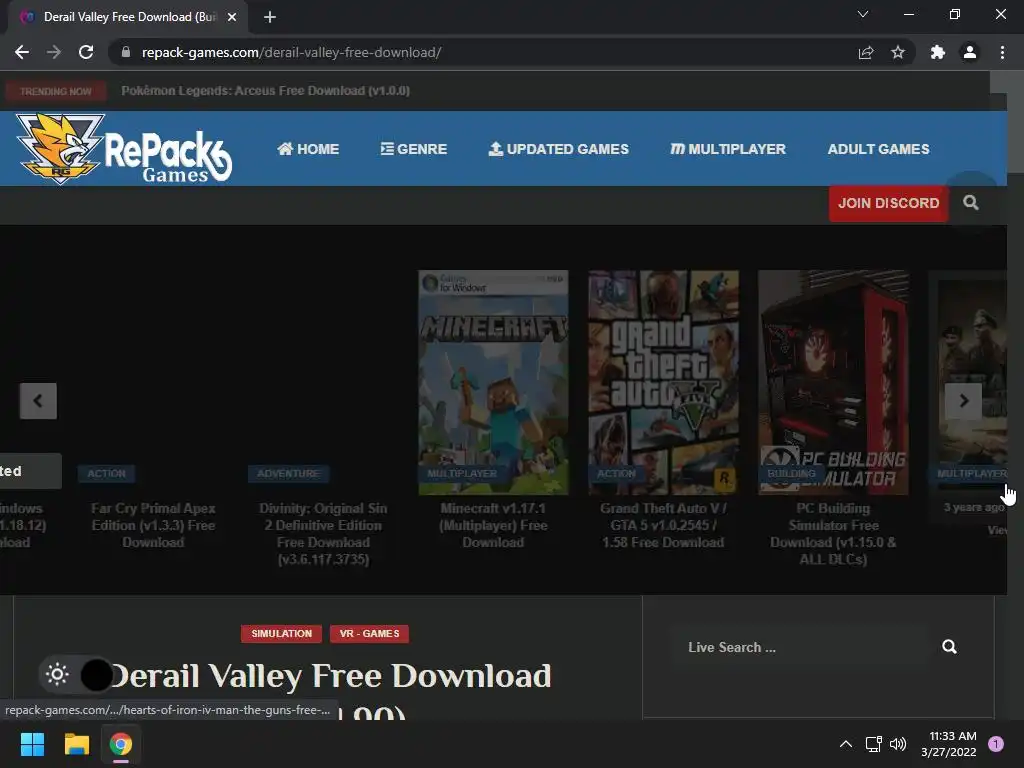The height and width of the screenshot is (768, 1024).
Task: Click the RePack Games logo
Action: pos(124,149)
